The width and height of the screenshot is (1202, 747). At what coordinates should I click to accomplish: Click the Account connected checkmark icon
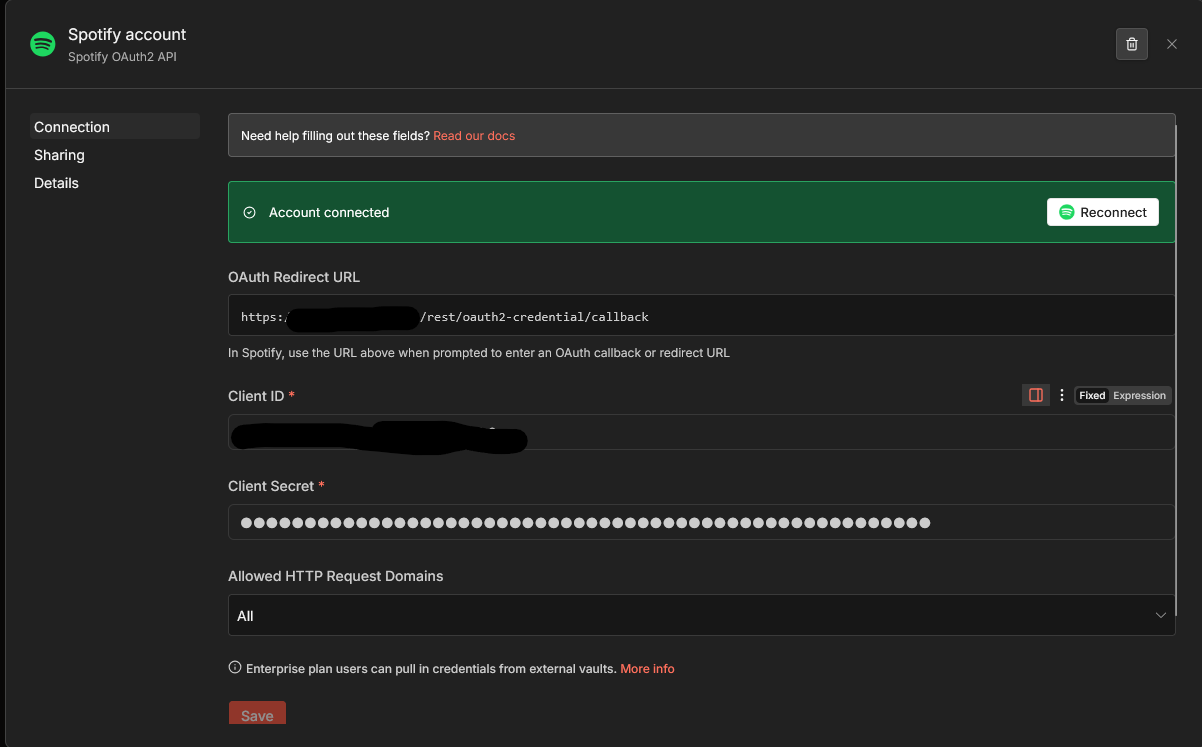pos(250,212)
